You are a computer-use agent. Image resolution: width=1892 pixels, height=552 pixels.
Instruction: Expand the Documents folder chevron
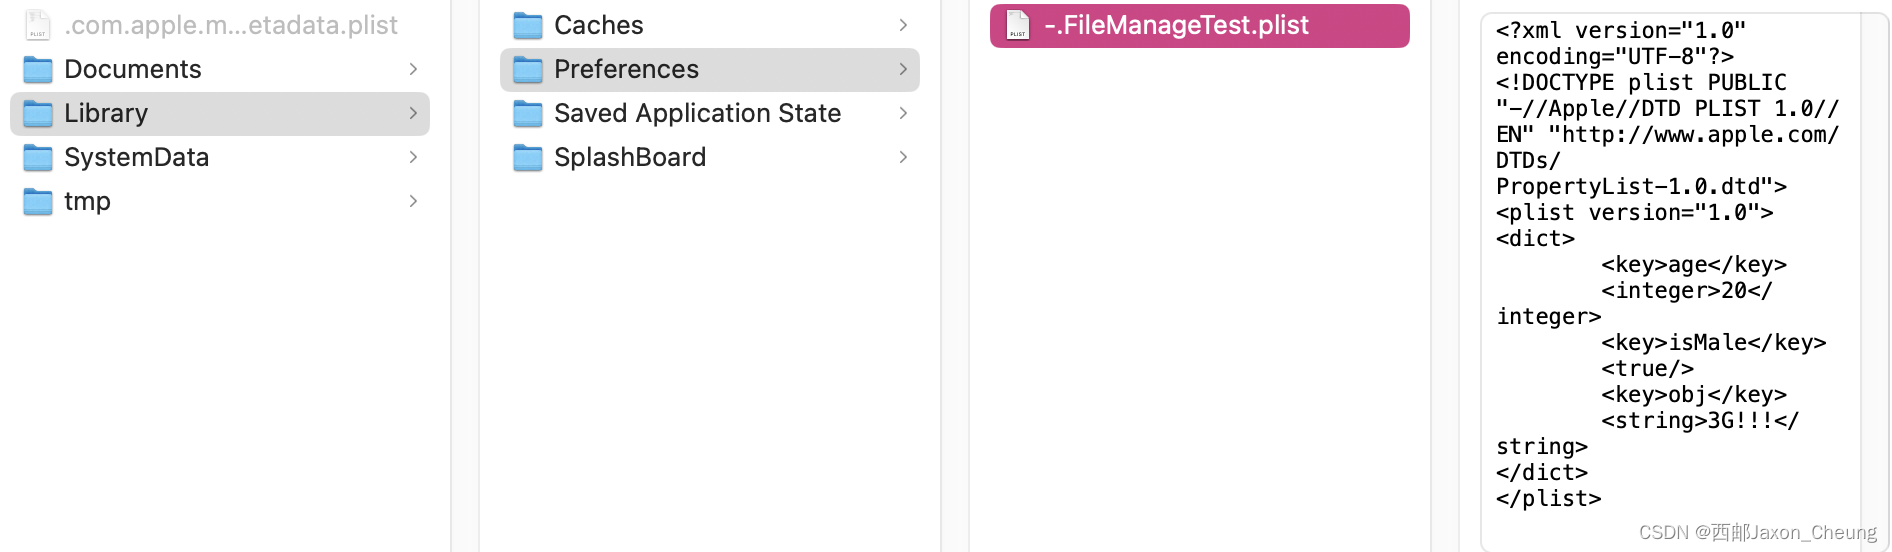pos(413,69)
